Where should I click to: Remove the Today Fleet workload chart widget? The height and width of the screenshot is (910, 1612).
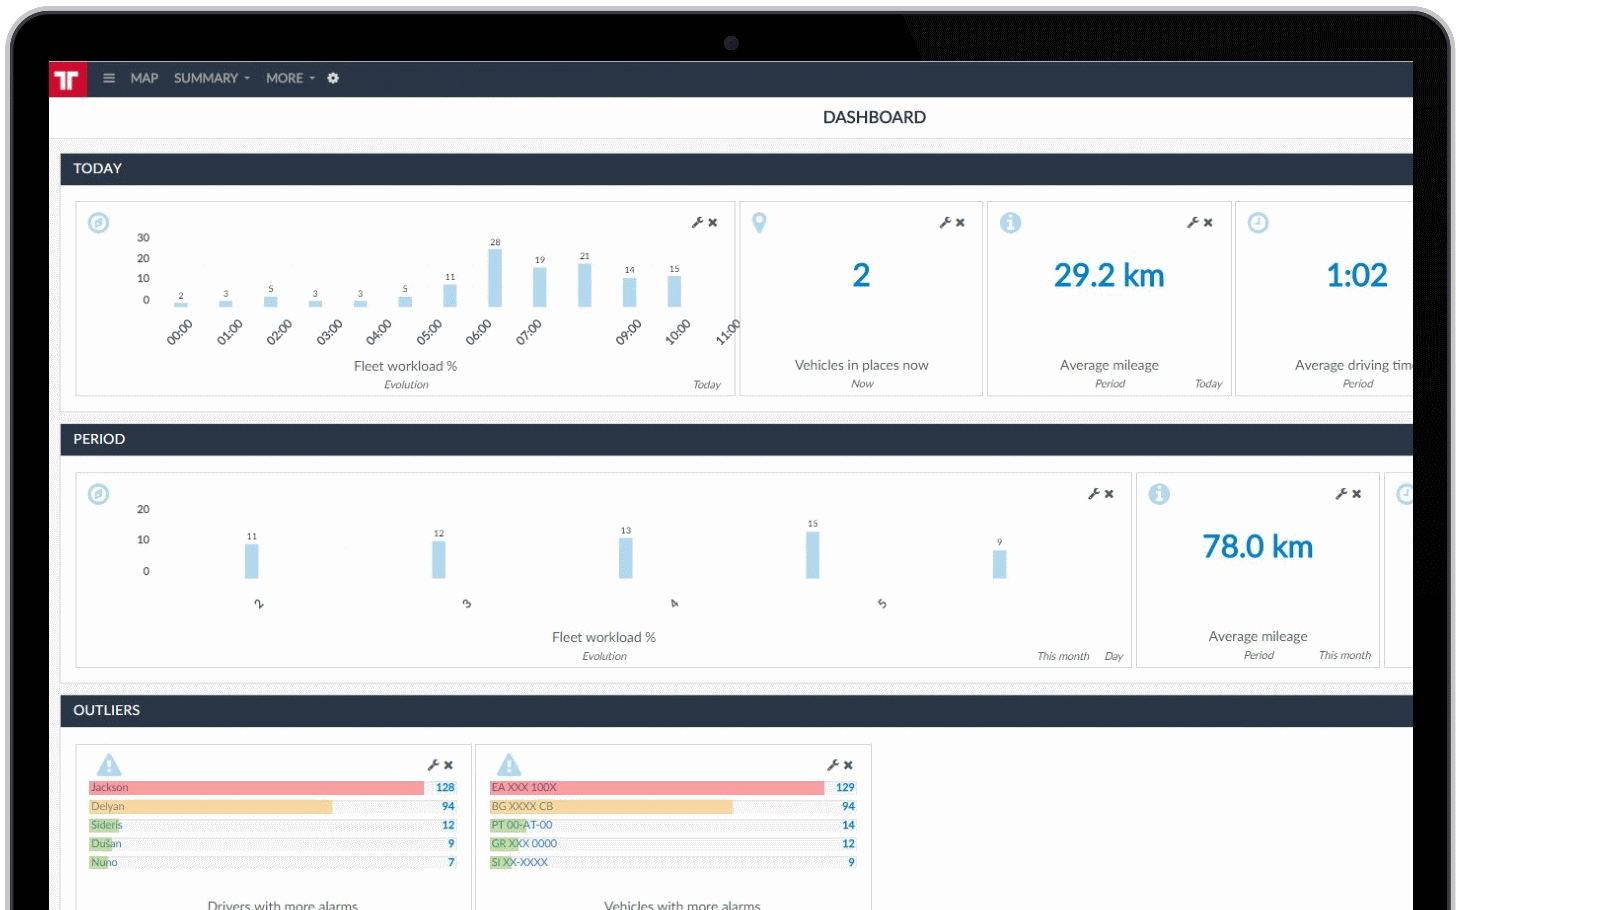(713, 223)
